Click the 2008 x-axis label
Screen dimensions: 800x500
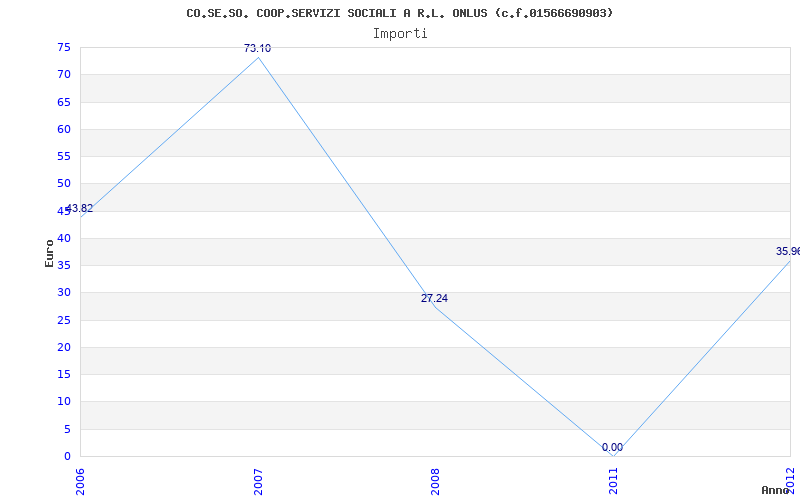[x=435, y=481]
